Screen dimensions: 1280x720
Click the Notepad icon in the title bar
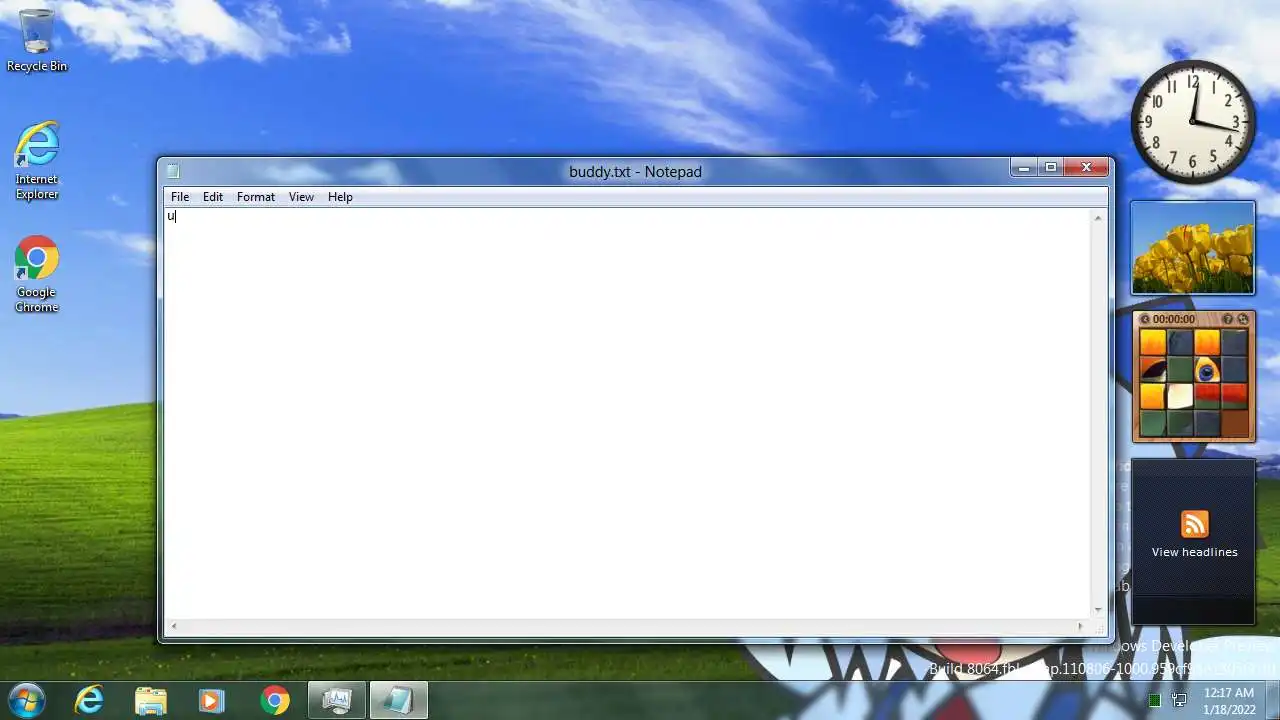173,171
